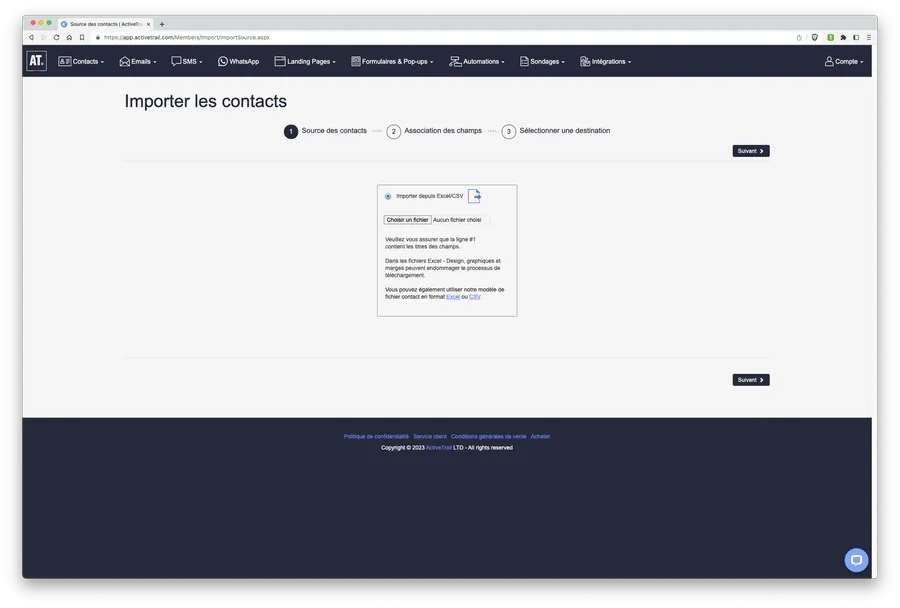
Task: Click step 1 Source des contacts
Action: tap(325, 131)
